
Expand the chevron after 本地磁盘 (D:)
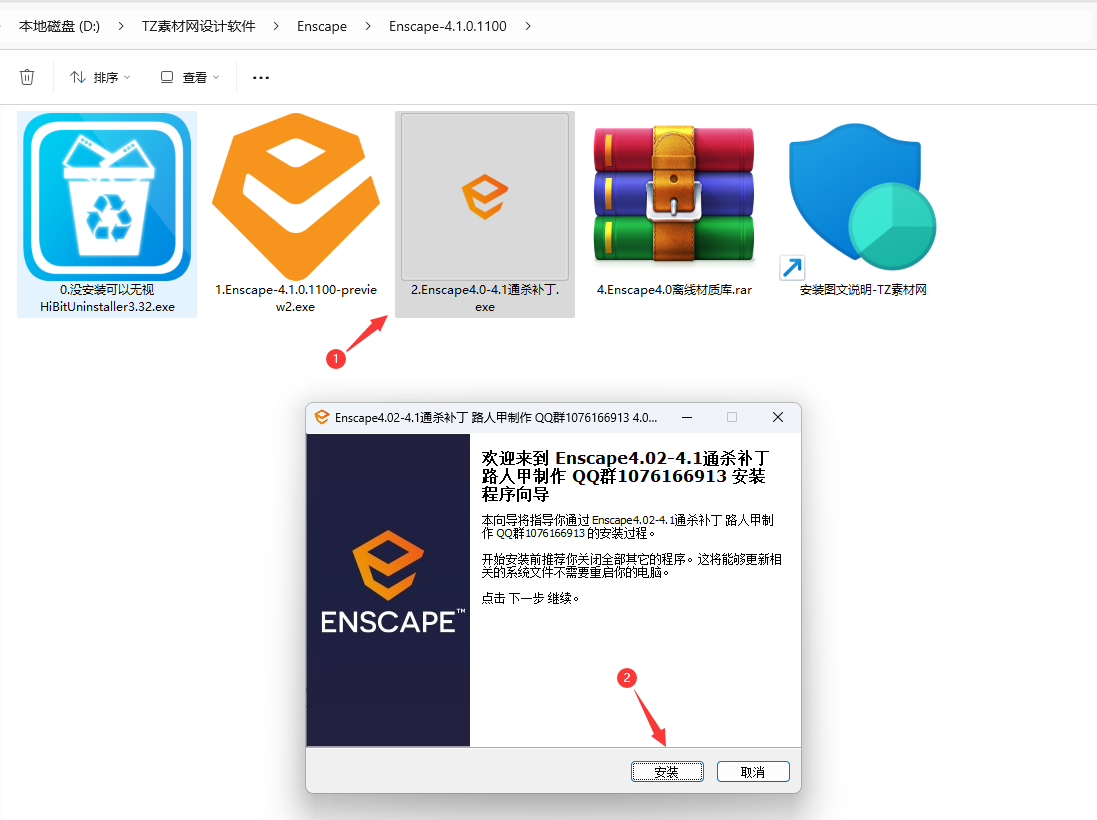(x=121, y=26)
